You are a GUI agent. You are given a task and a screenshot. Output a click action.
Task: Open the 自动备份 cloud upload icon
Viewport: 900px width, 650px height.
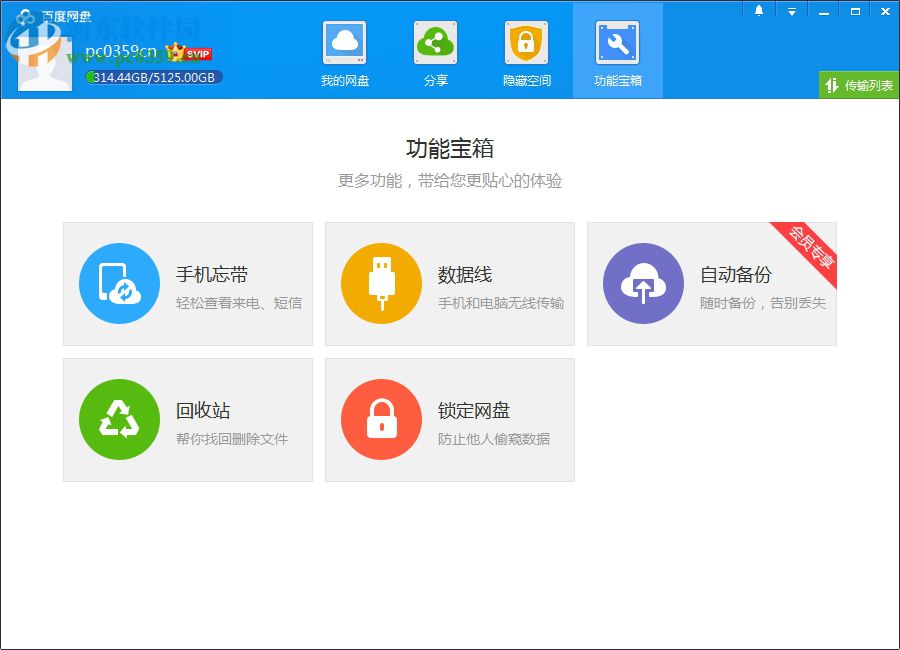643,284
